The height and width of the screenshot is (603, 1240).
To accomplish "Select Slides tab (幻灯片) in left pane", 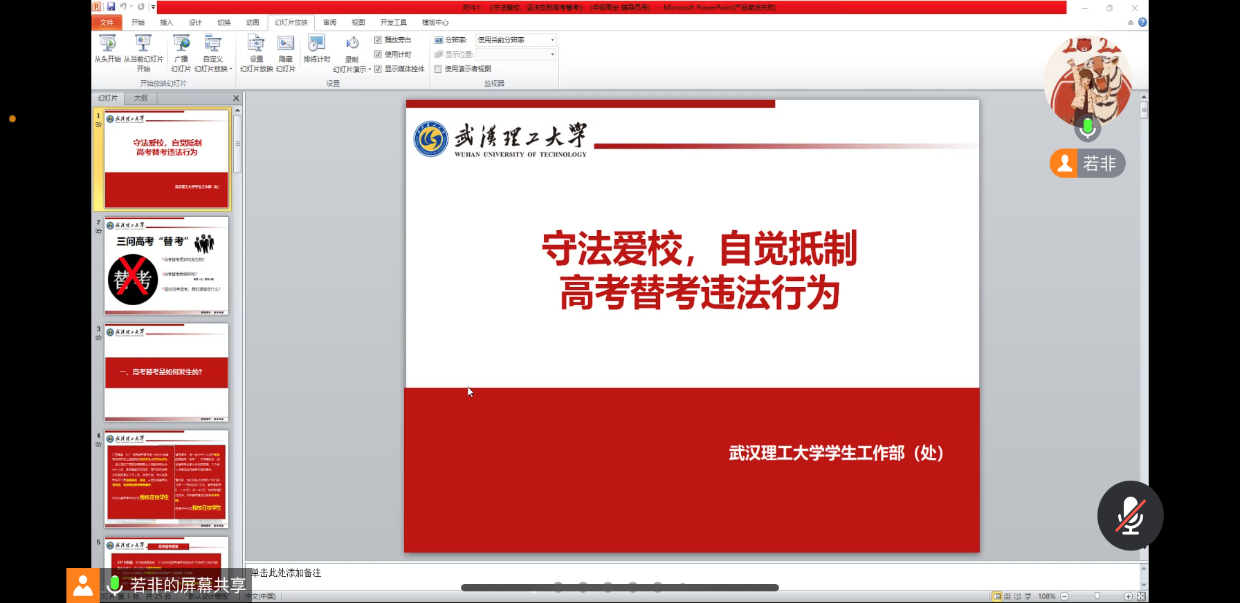I will point(108,98).
